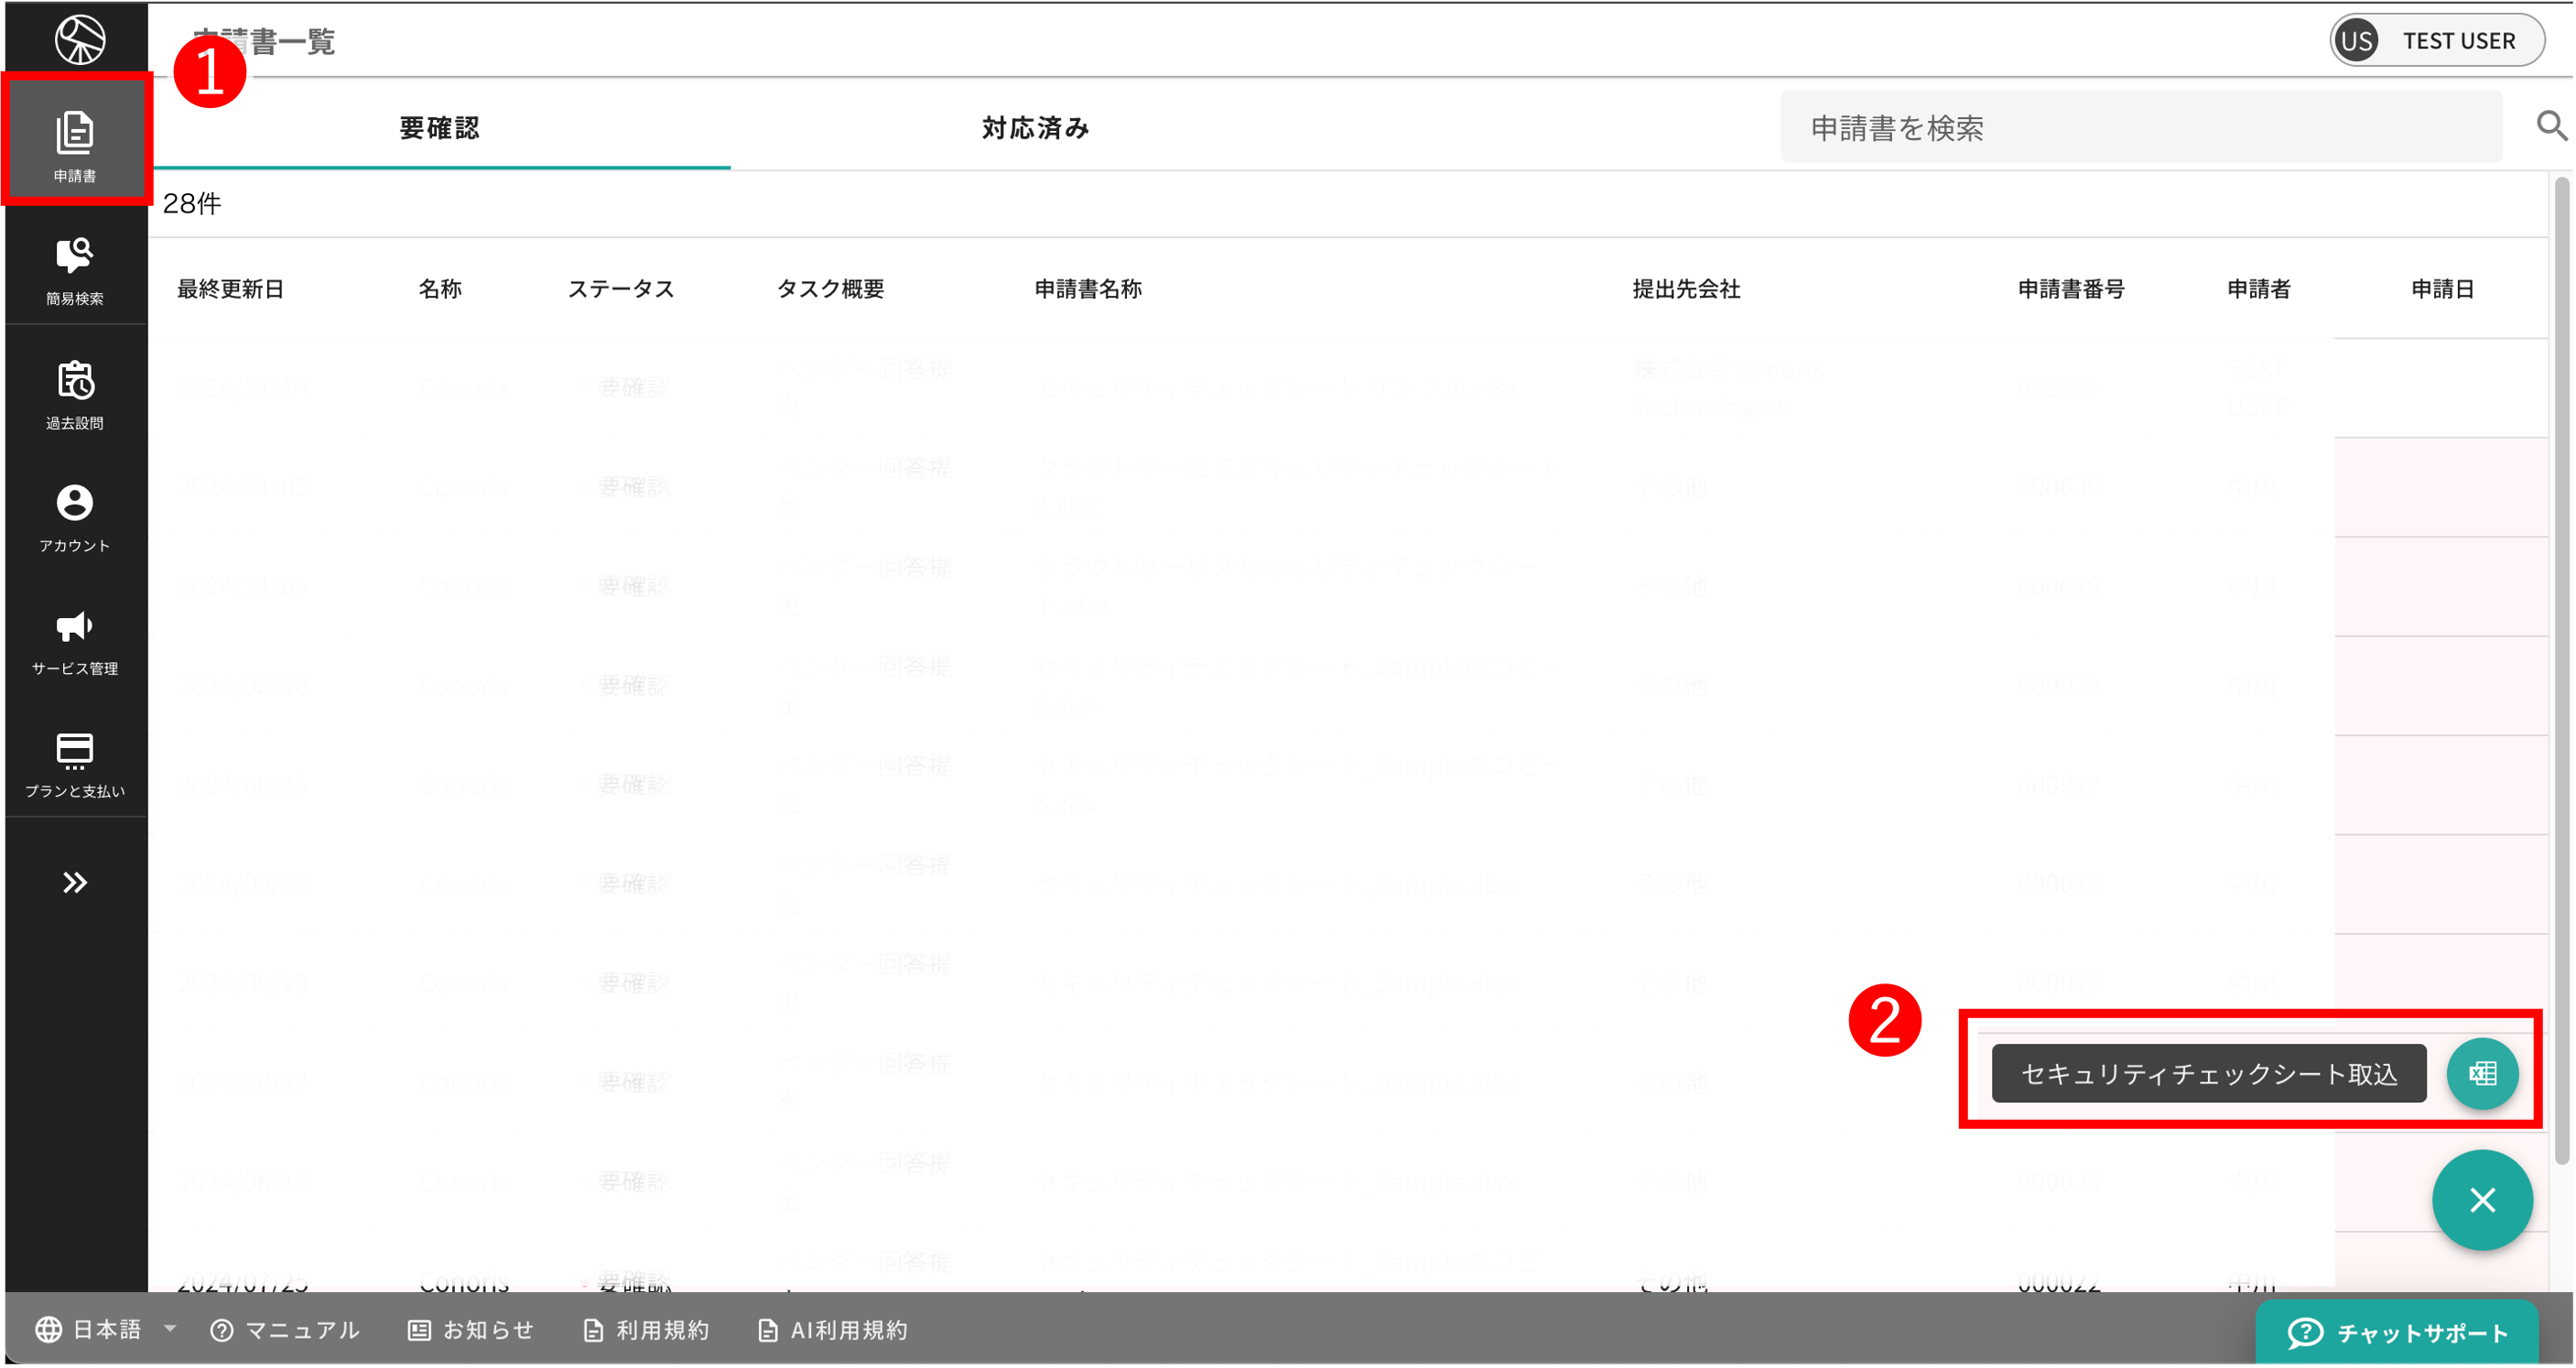Click the 申請書を検索 search field
Screen dimensions: 2576x1368
click(x=2140, y=128)
